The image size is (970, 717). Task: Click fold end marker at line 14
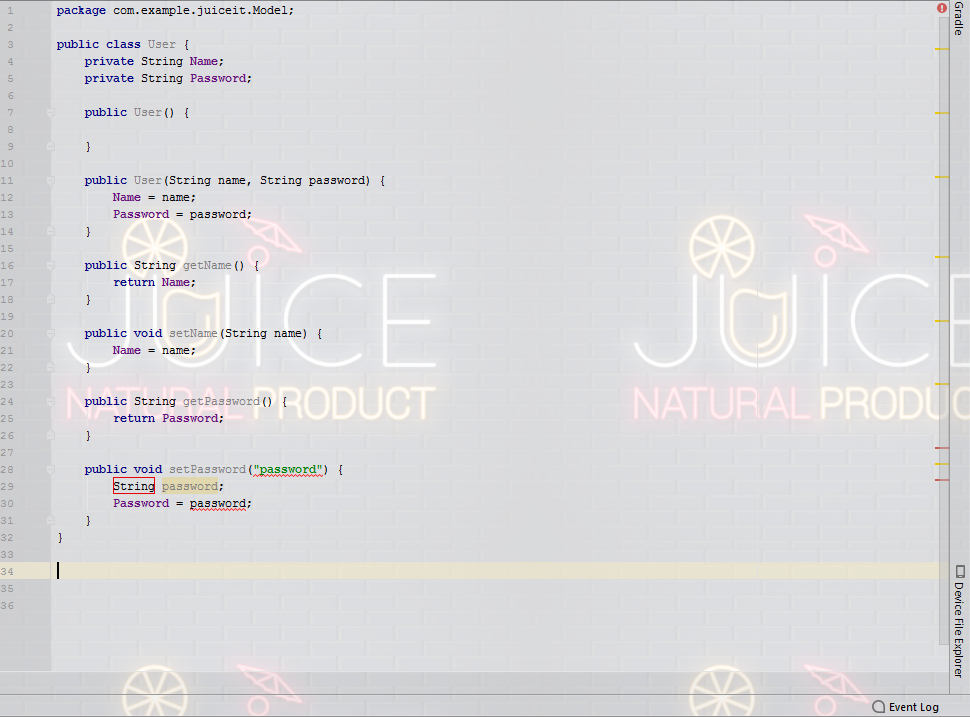[x=51, y=231]
